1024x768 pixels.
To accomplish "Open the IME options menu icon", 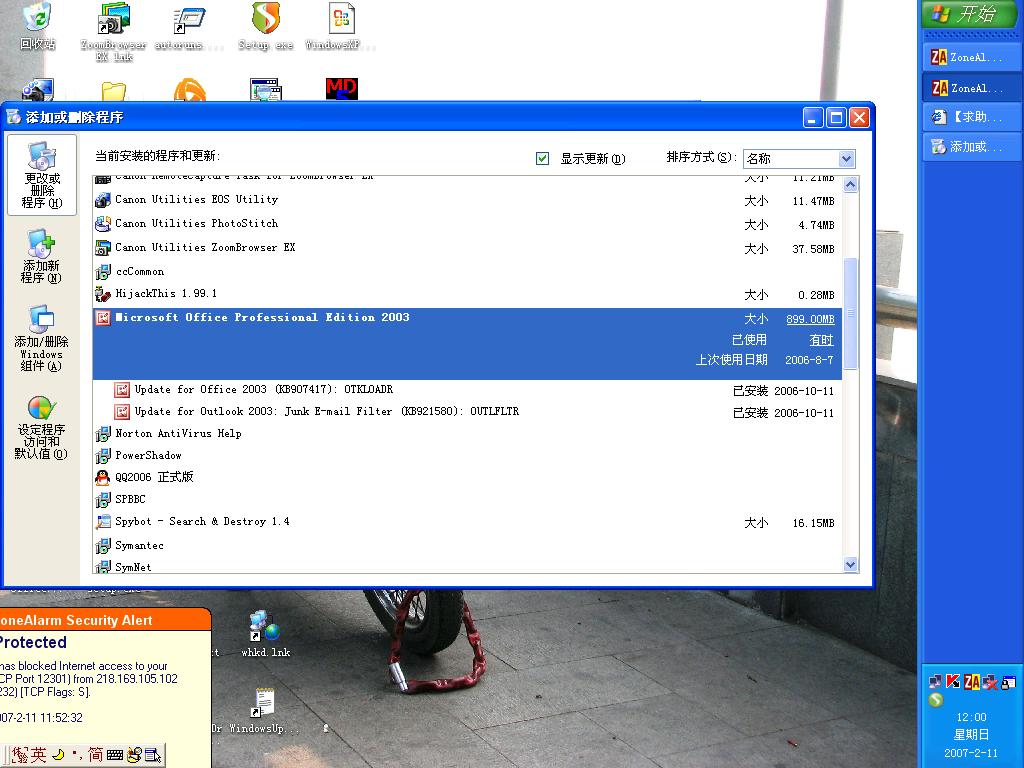I will tap(153, 755).
